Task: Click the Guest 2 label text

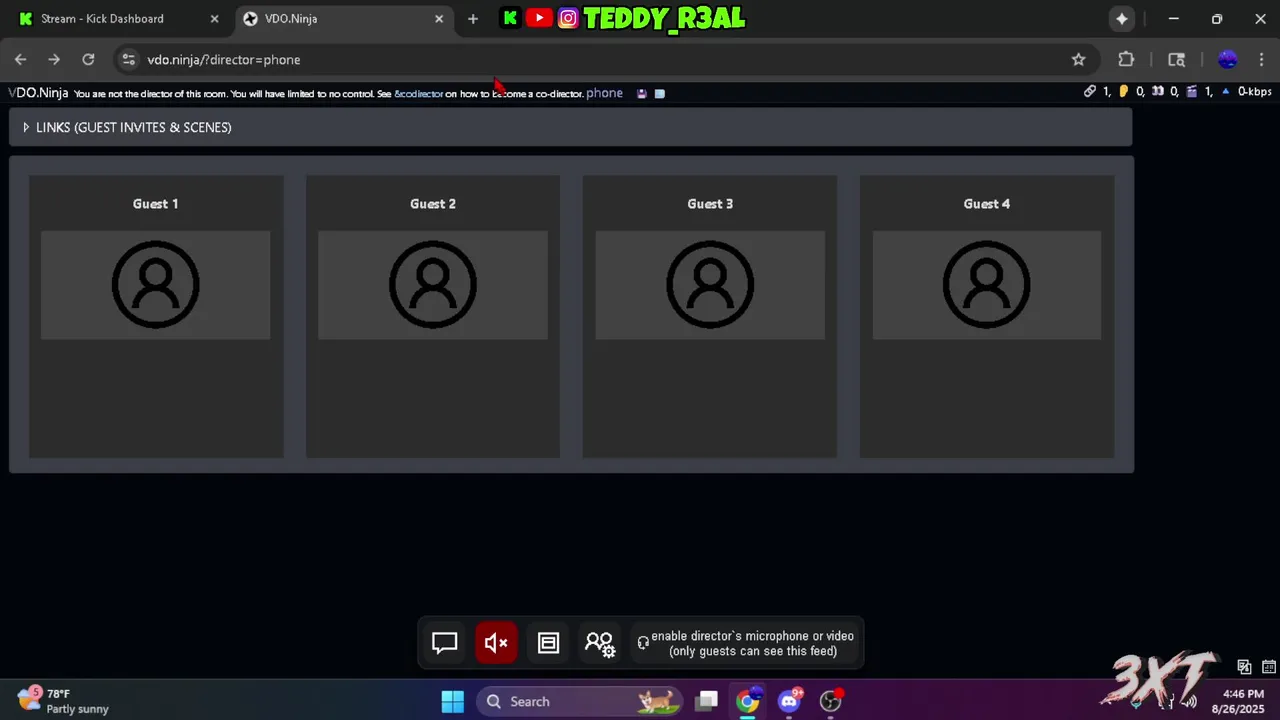Action: 433,204
